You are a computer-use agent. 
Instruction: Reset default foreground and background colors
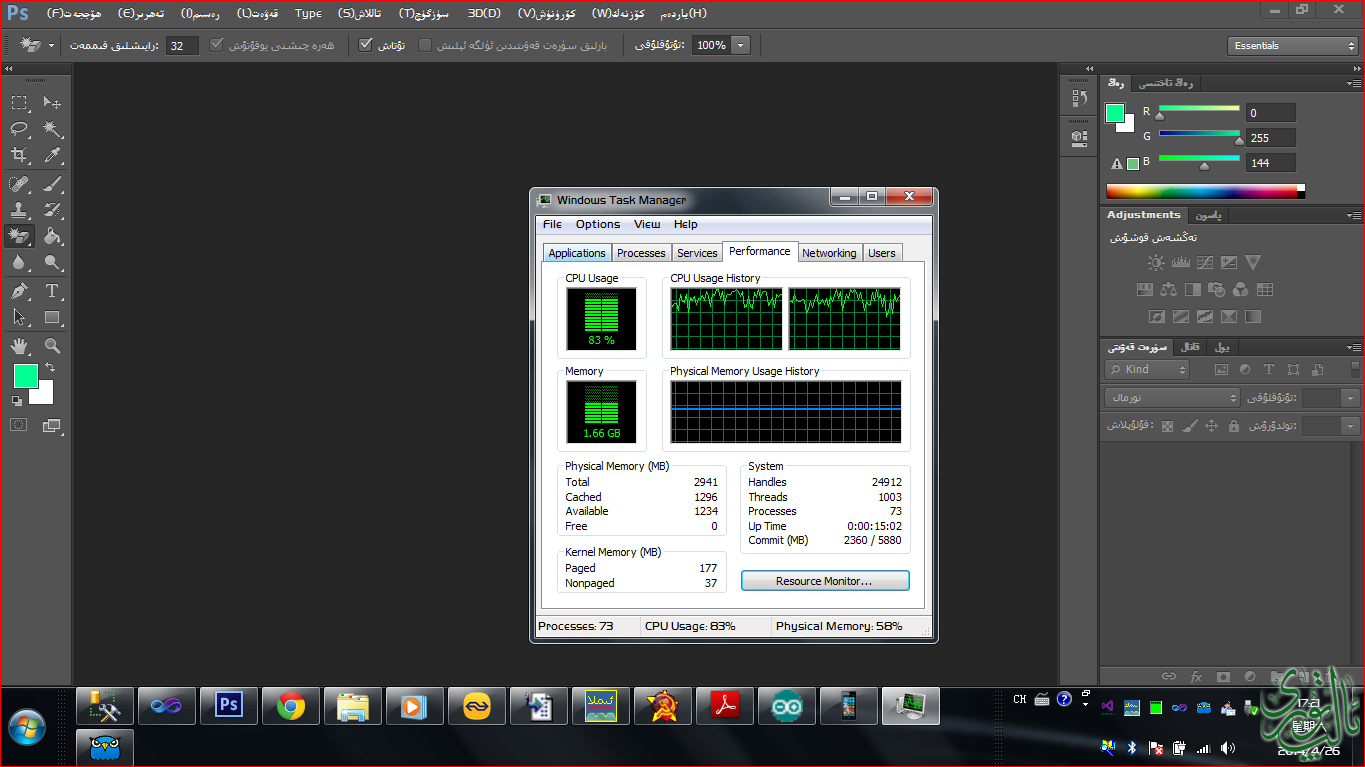17,401
